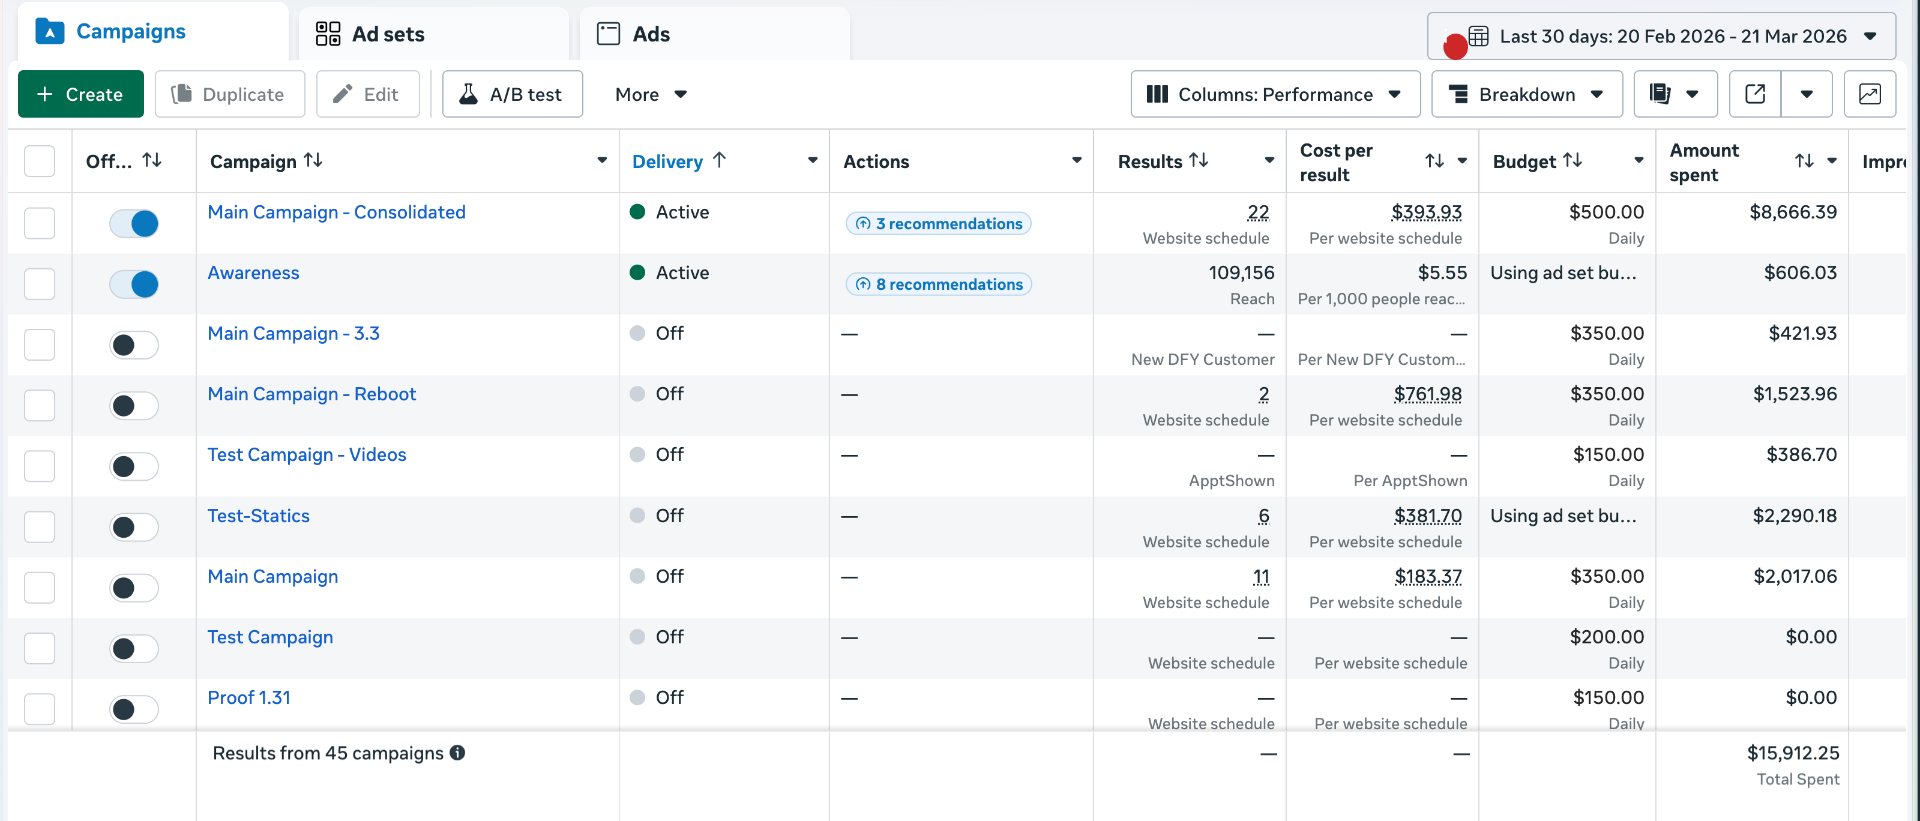Turn on Main Campaign - 3.3 toggle

pos(134,345)
